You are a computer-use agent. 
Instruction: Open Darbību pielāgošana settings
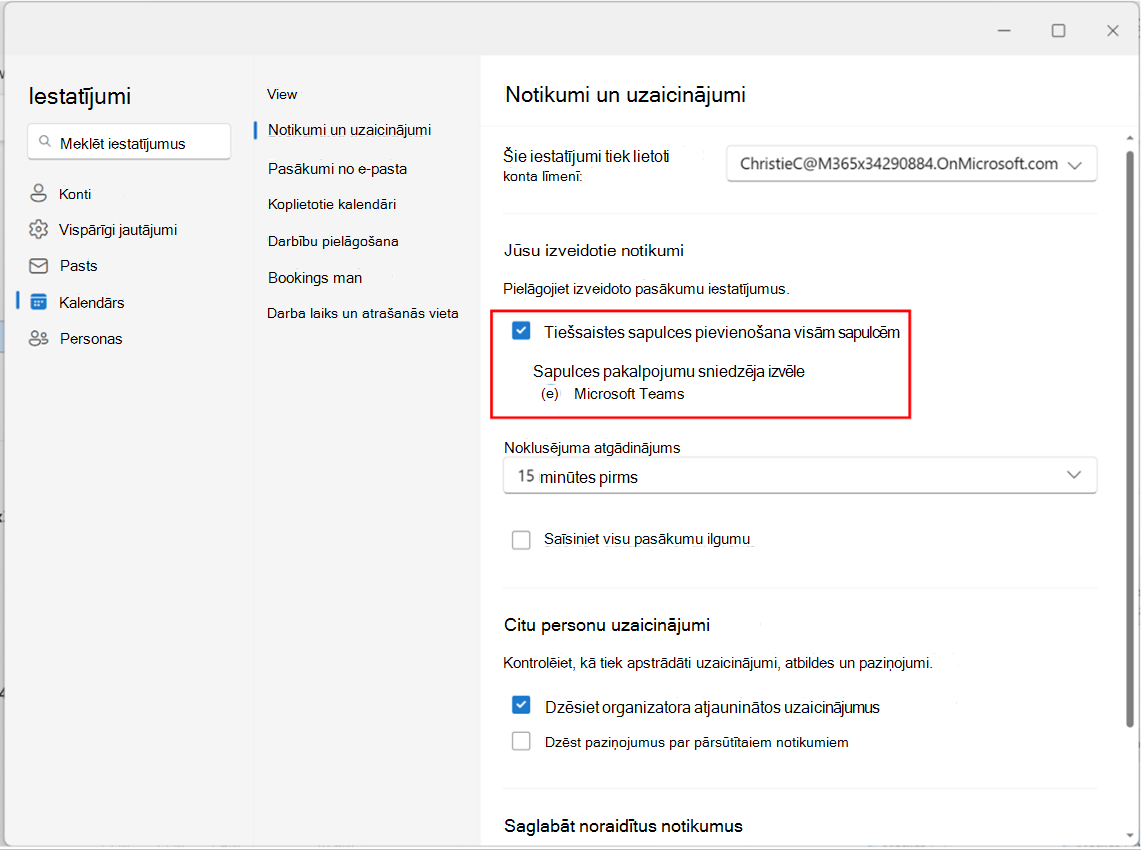tap(333, 242)
